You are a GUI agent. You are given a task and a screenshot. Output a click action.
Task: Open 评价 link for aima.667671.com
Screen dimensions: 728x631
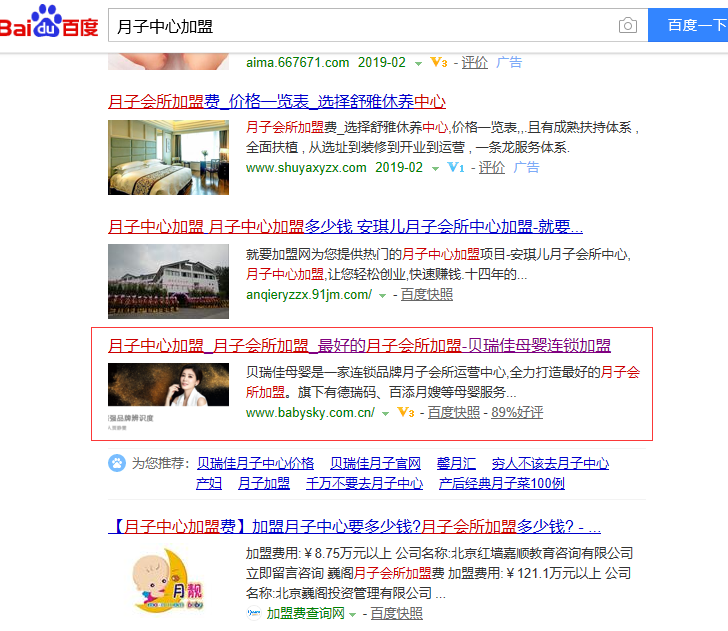pos(474,62)
